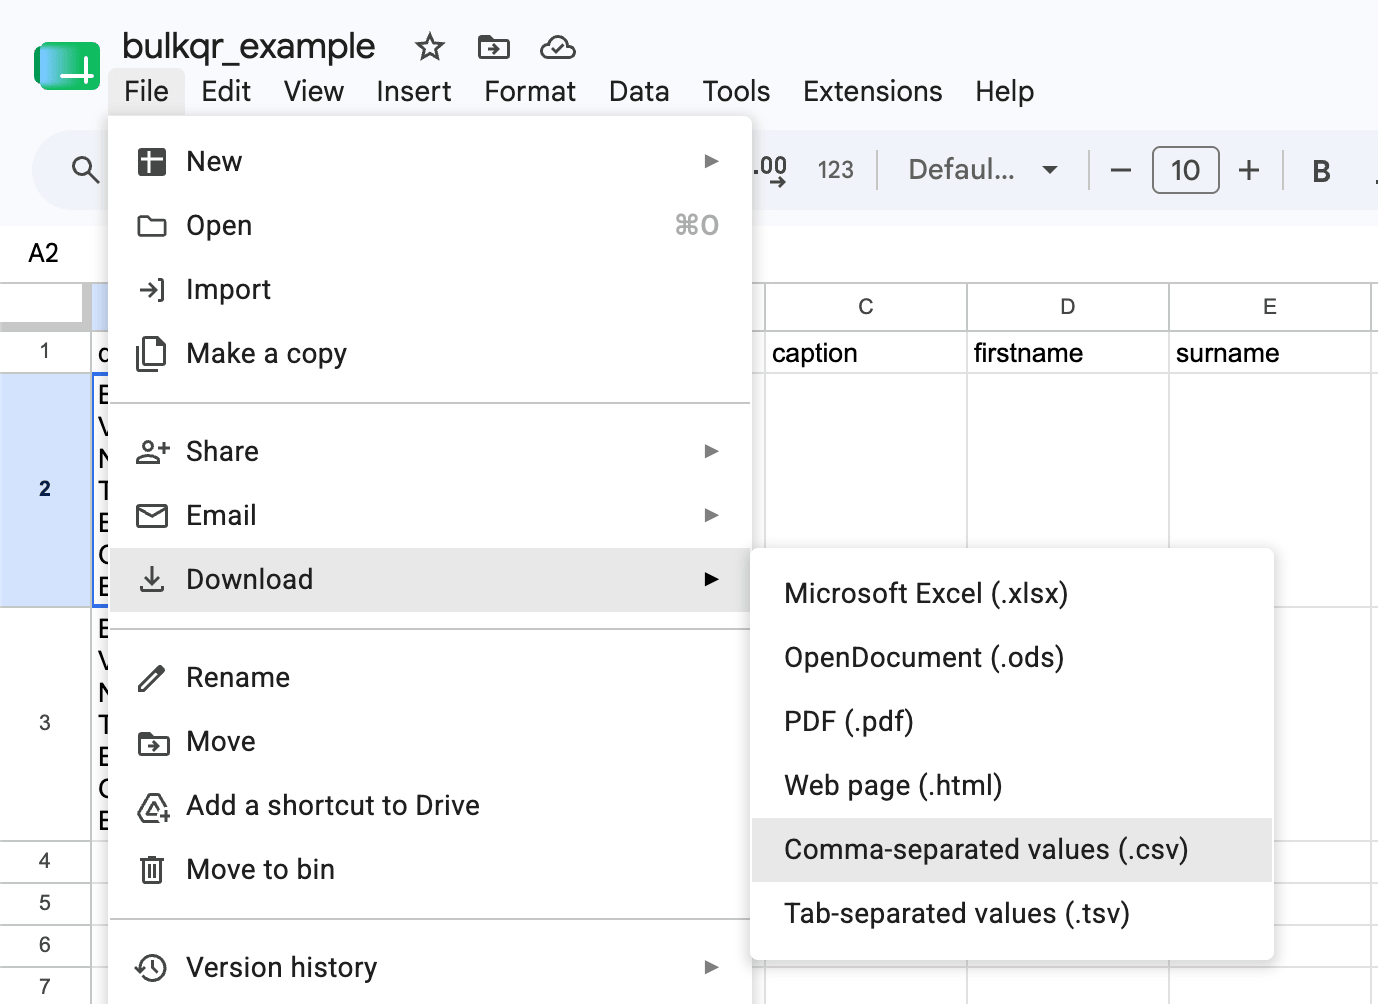
Task: Click the caption cell
Action: (x=866, y=353)
